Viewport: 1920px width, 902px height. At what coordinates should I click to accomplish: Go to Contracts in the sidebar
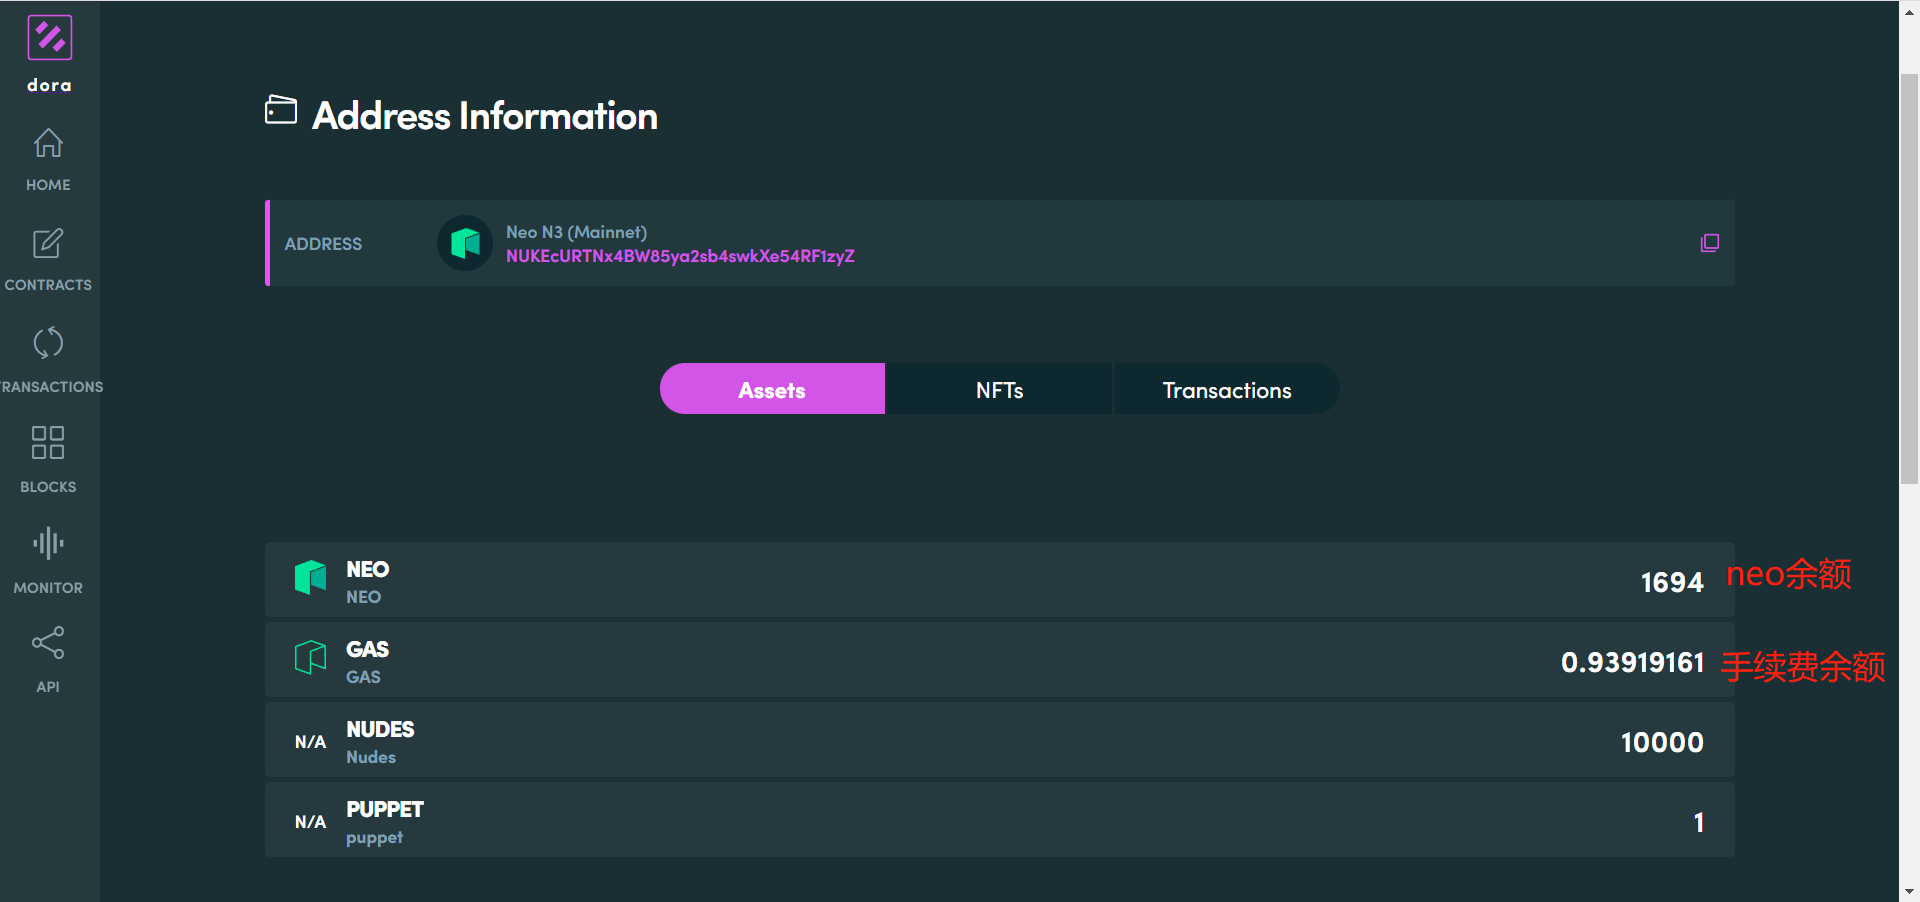tap(48, 259)
